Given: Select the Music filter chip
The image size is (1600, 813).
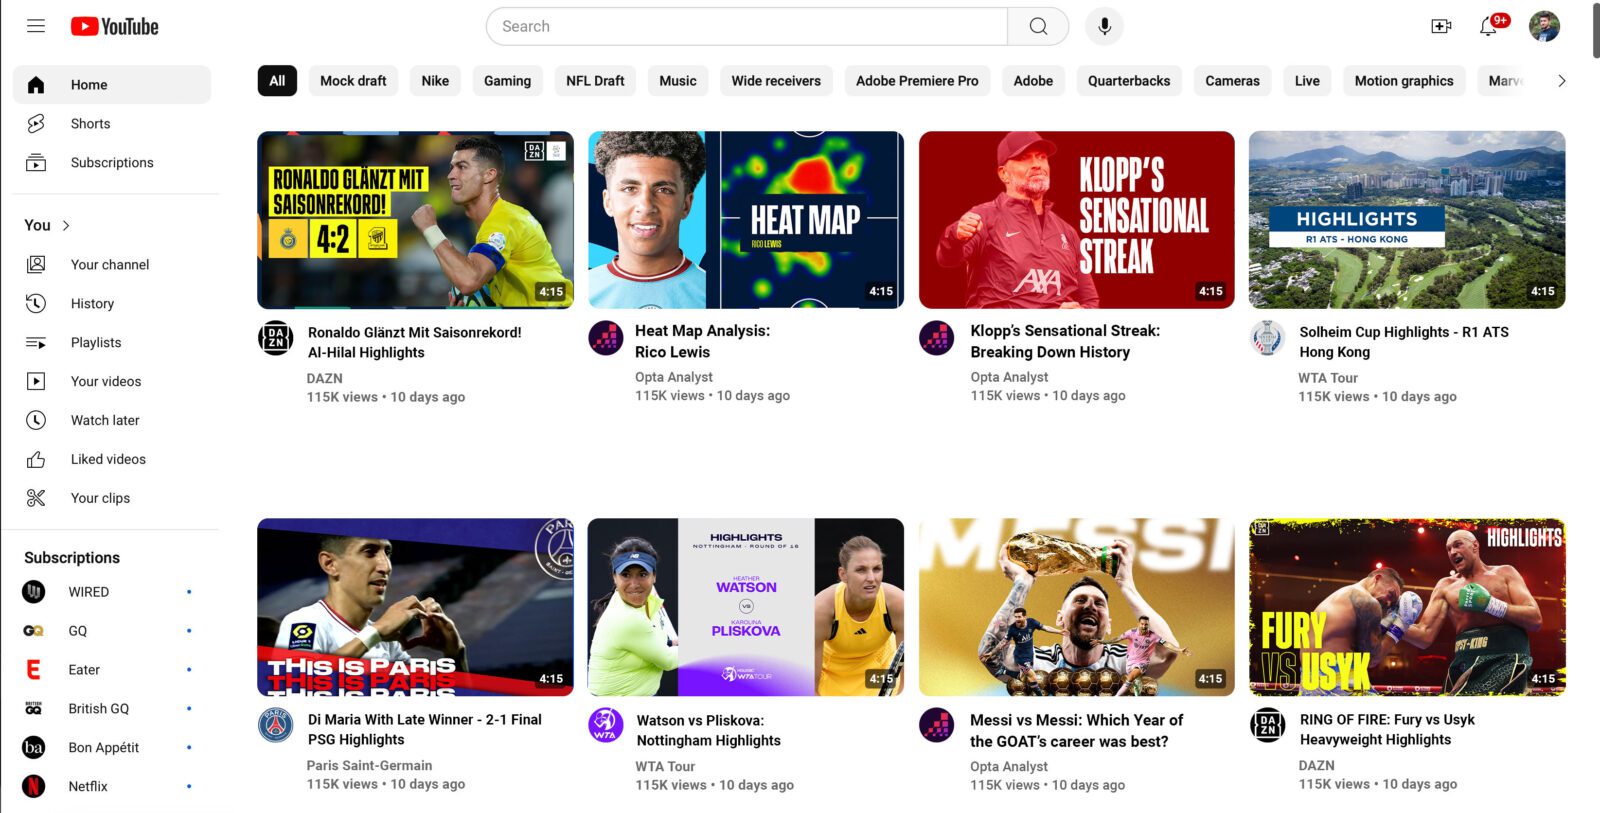Looking at the screenshot, I should (x=678, y=81).
